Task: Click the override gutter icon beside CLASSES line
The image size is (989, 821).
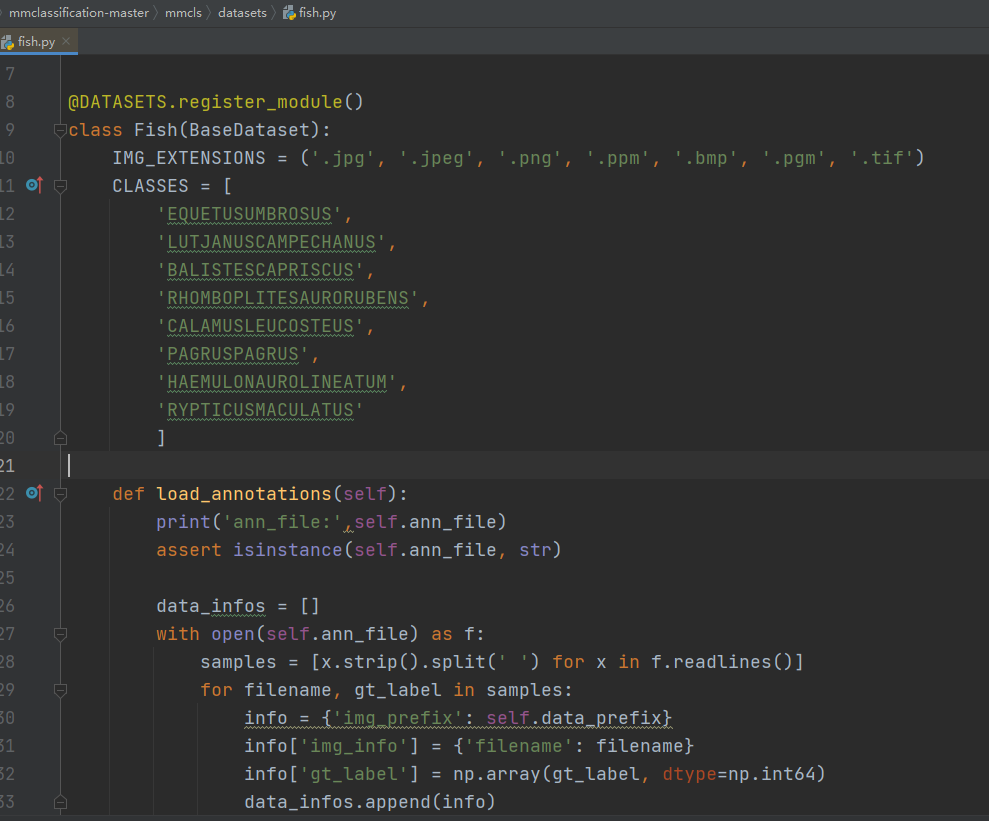Action: [34, 185]
